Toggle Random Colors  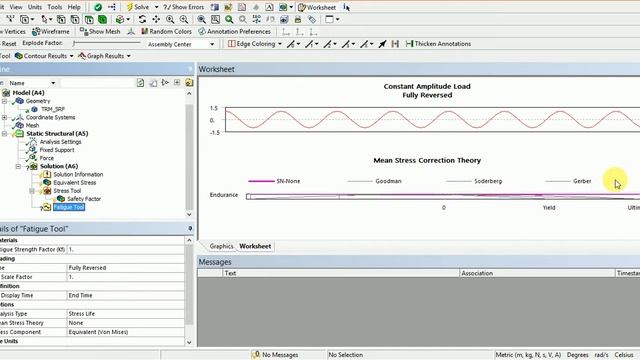(x=166, y=31)
